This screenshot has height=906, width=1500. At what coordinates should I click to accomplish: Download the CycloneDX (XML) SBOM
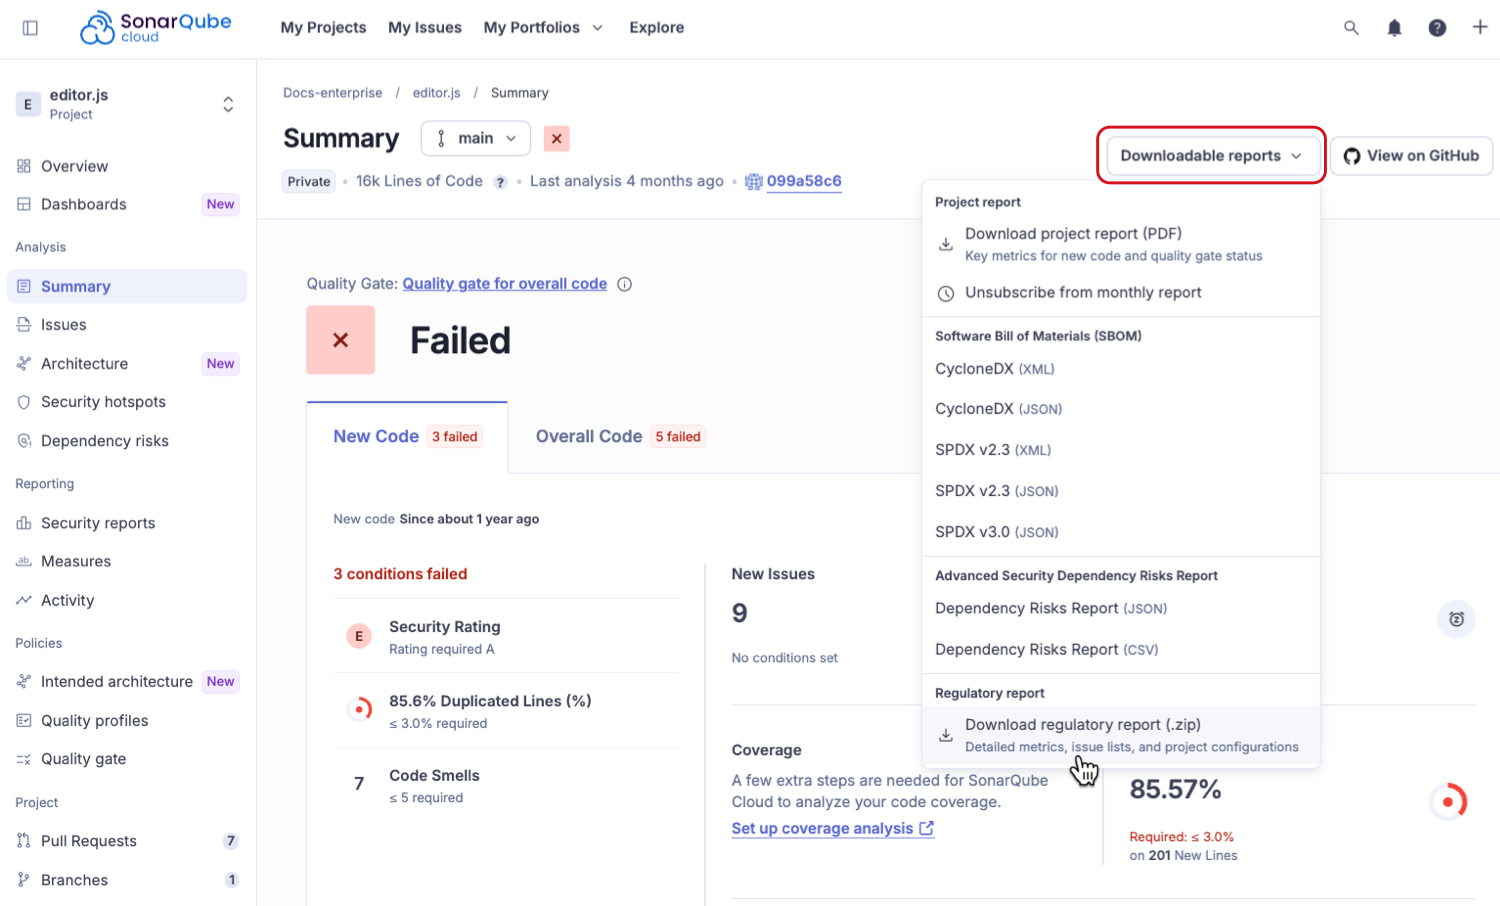[1121, 369]
